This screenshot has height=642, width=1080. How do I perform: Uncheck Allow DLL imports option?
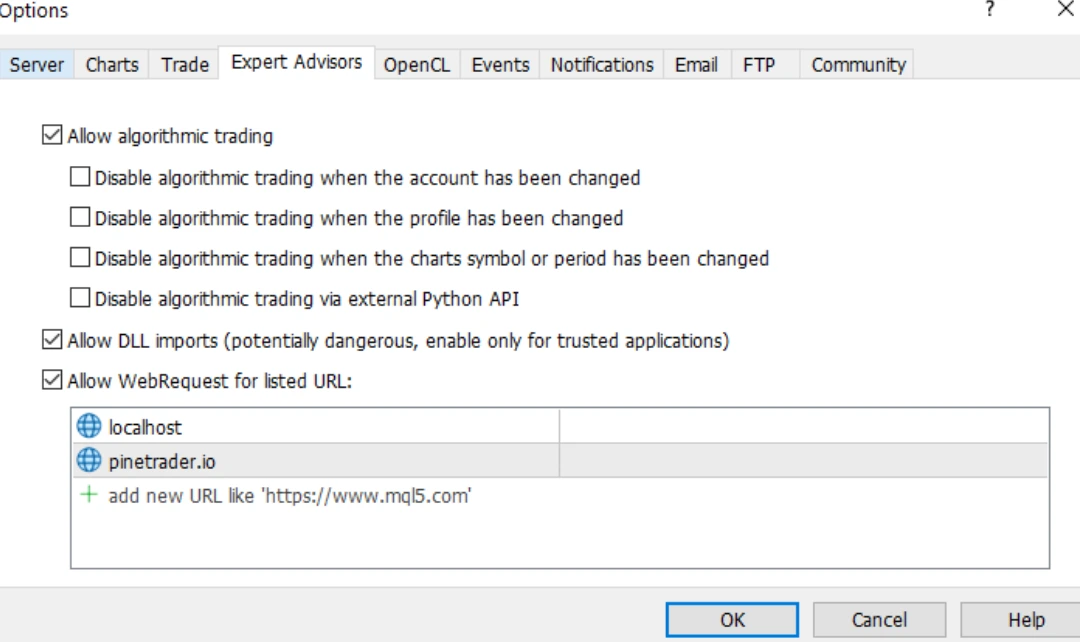[52, 341]
